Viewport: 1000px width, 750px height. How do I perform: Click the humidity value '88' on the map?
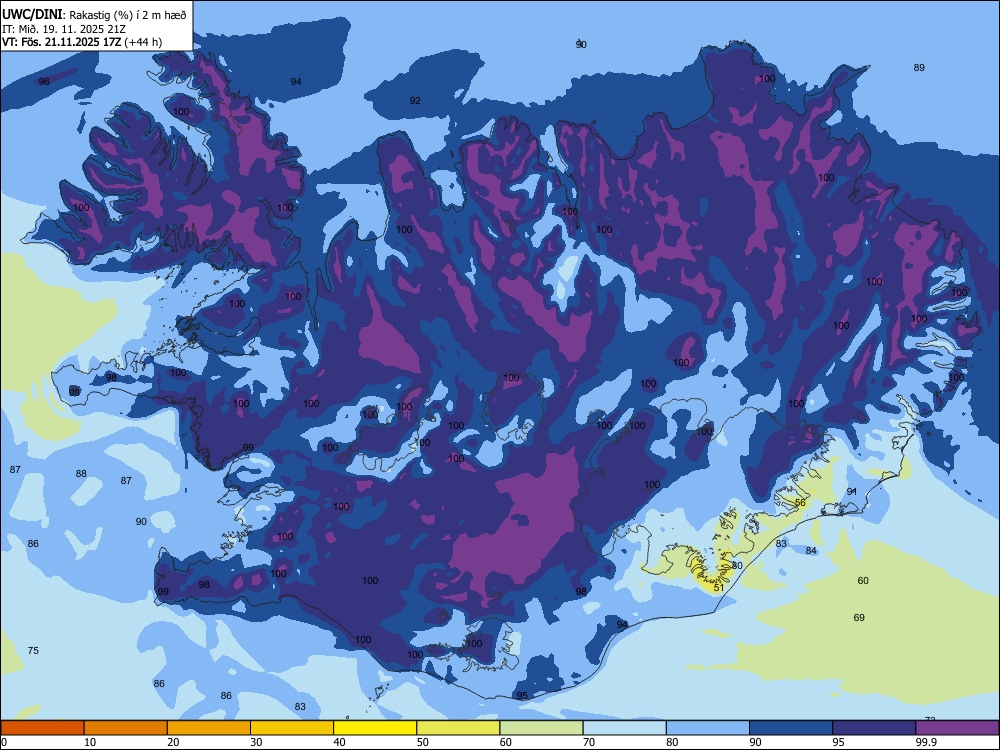click(x=81, y=473)
